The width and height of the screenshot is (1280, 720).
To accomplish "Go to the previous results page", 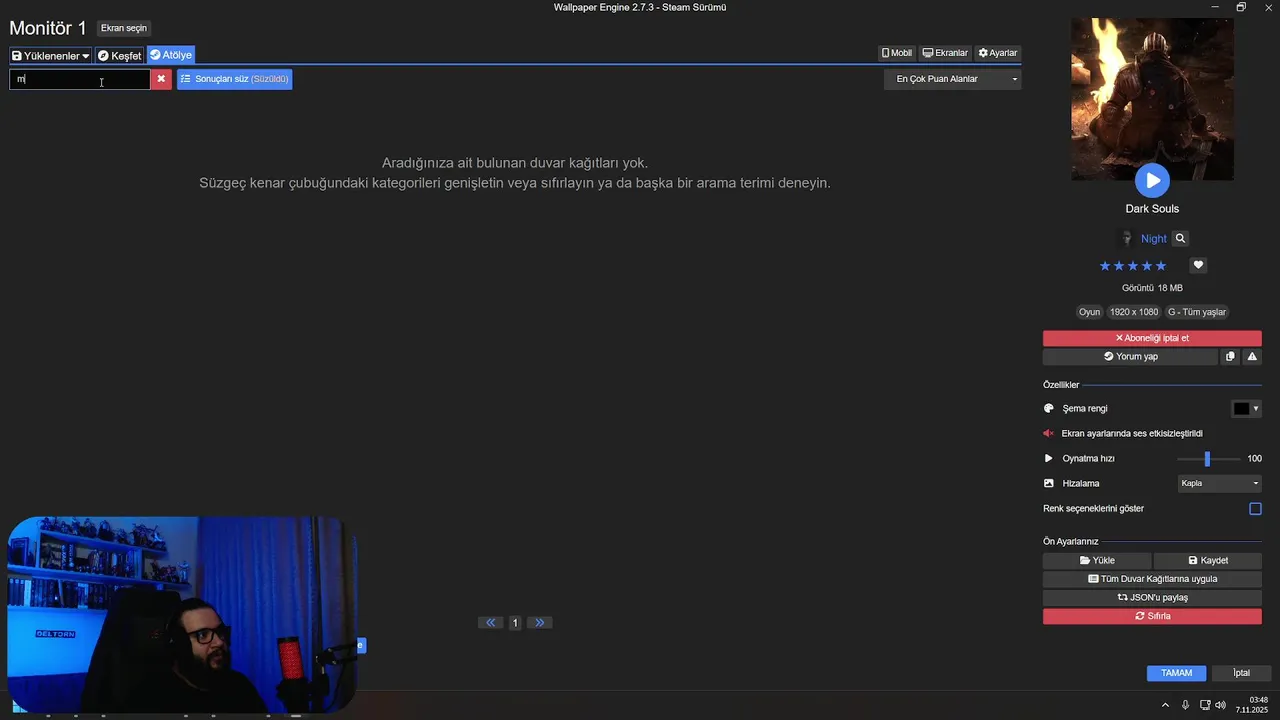I will point(490,622).
